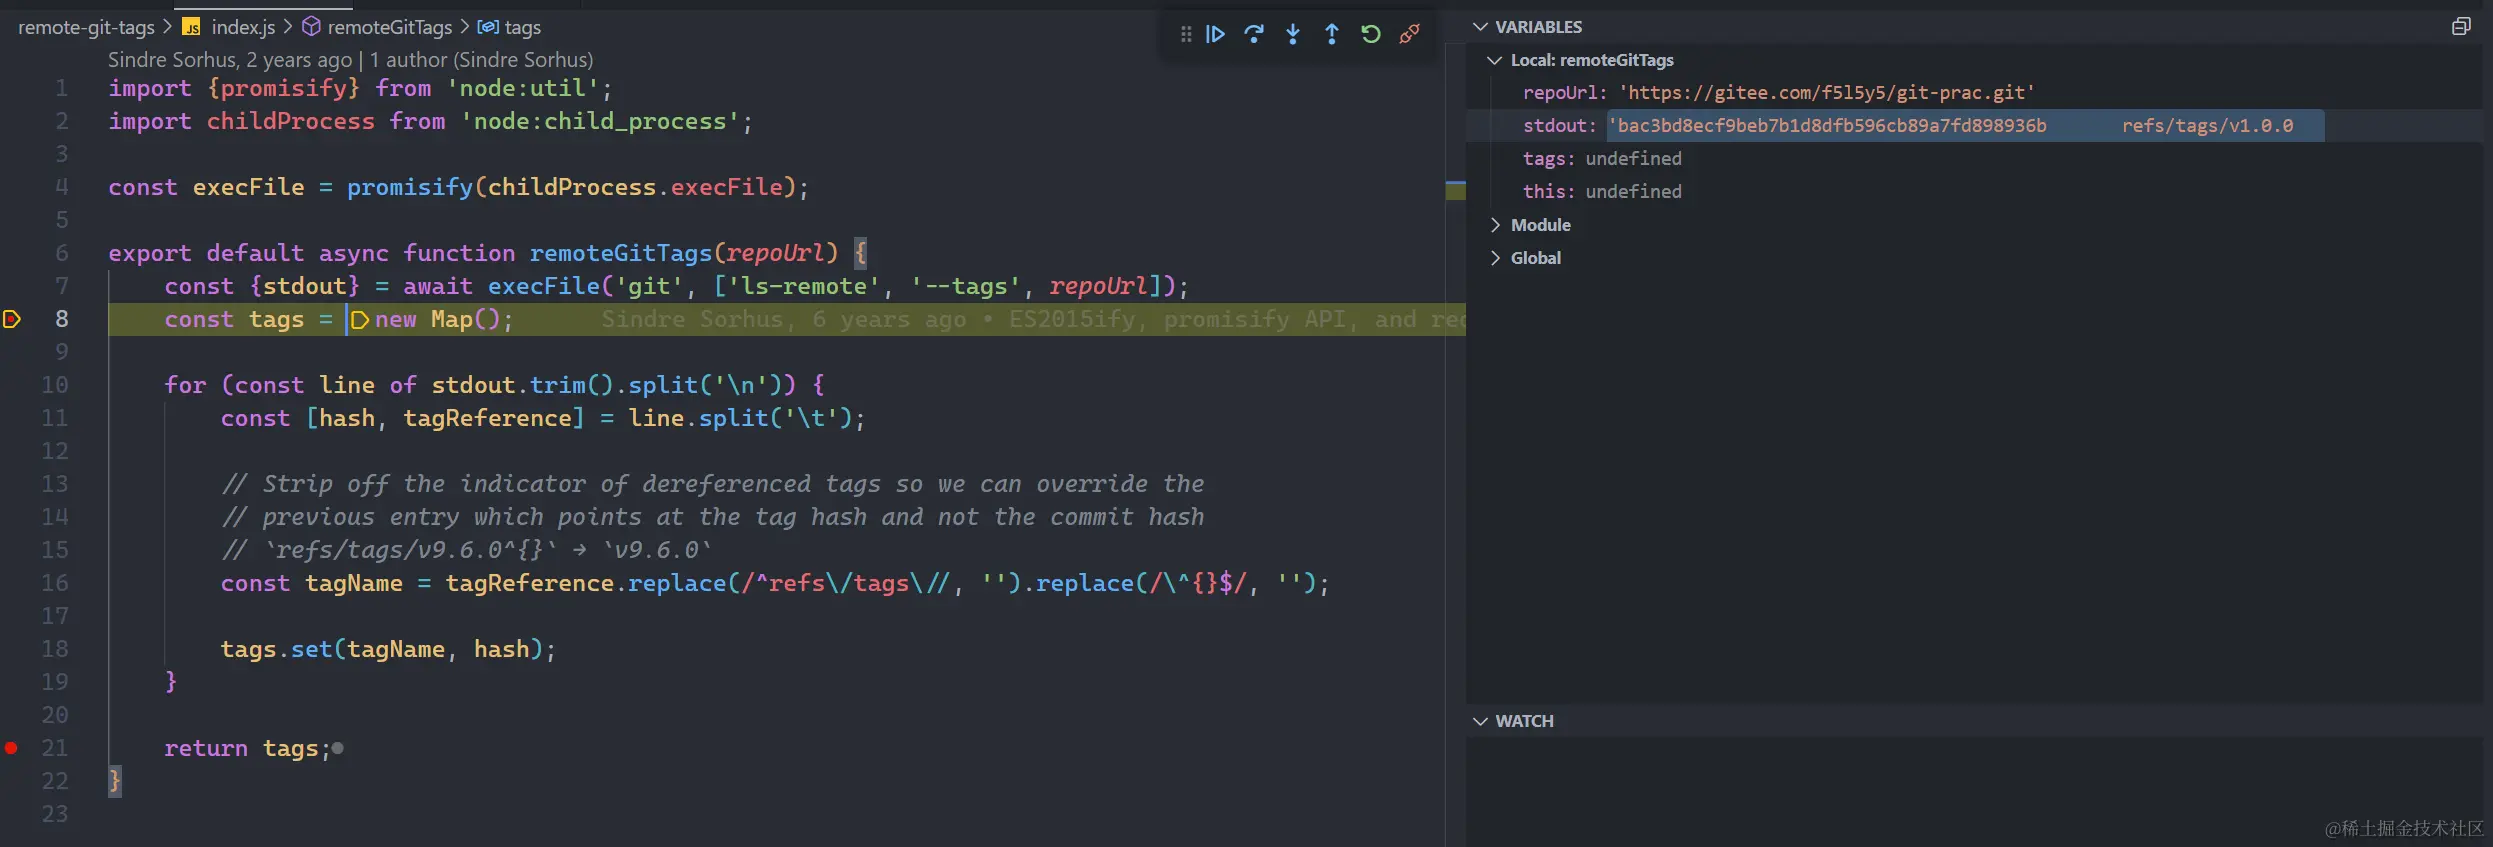
Task: Disconnect the debugger
Action: [x=1410, y=35]
